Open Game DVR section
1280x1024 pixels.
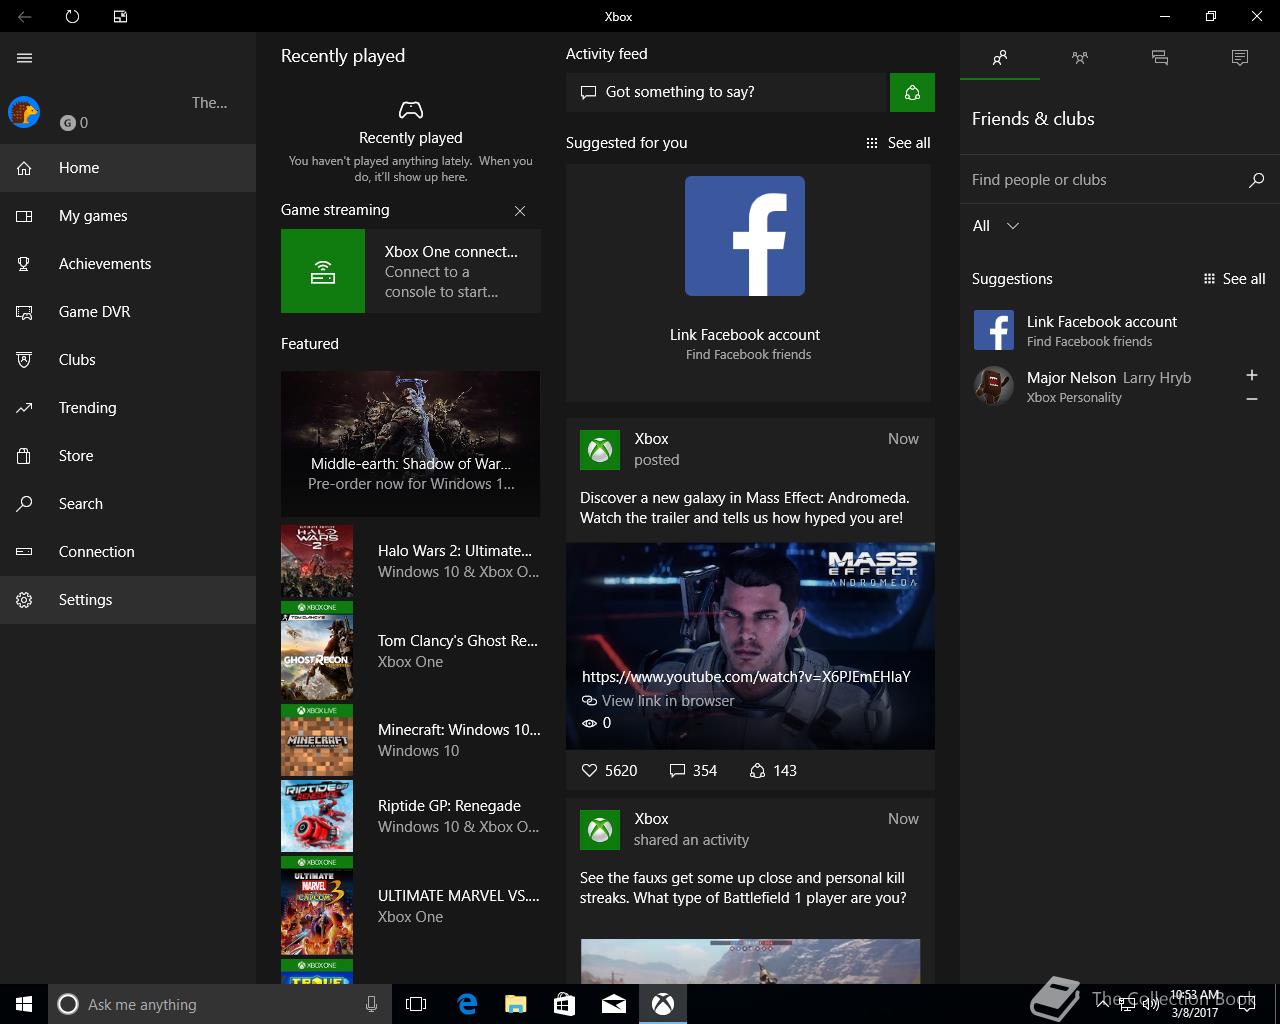tap(128, 312)
